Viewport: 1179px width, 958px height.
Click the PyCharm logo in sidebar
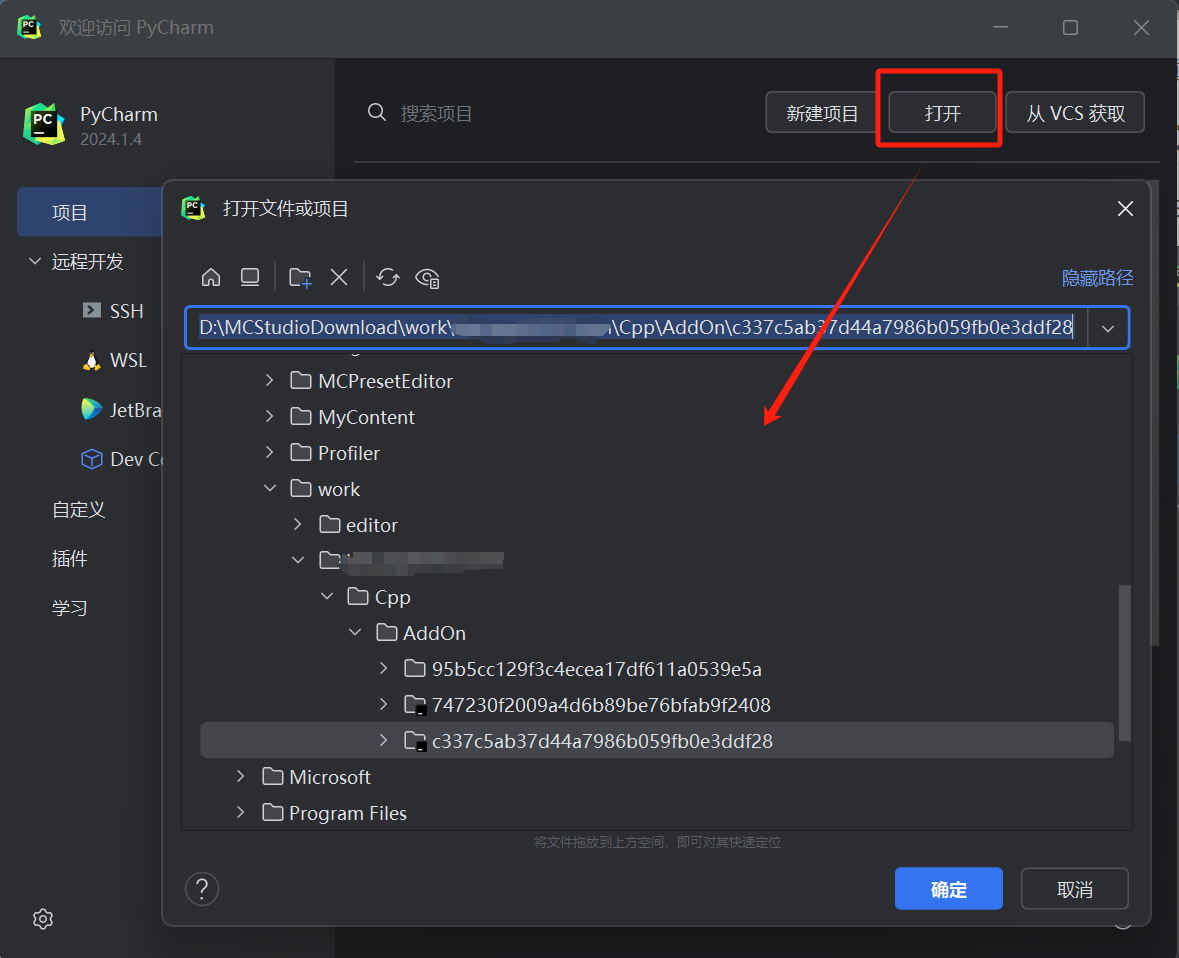[44, 125]
